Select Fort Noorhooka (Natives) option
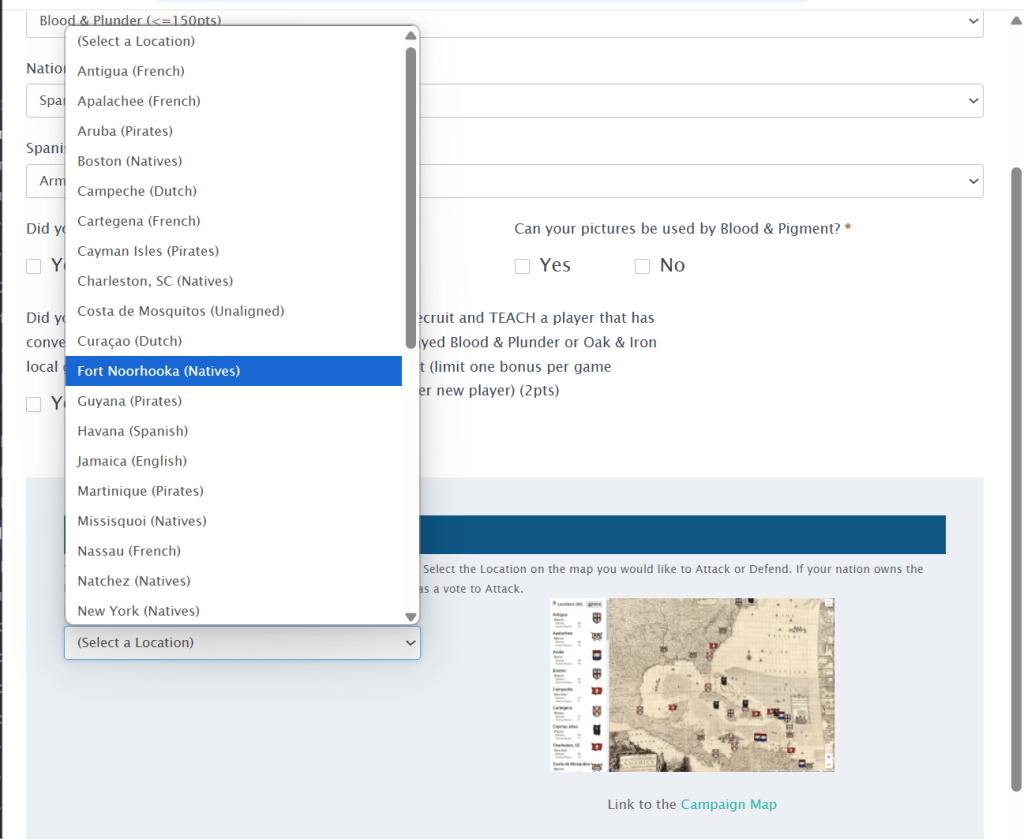The height and width of the screenshot is (839, 1024). coord(159,371)
